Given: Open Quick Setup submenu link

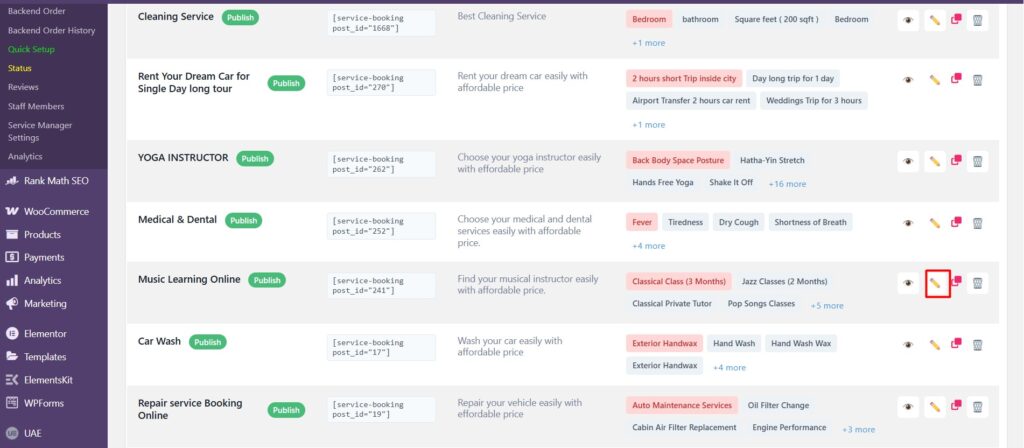Looking at the screenshot, I should [x=32, y=49].
